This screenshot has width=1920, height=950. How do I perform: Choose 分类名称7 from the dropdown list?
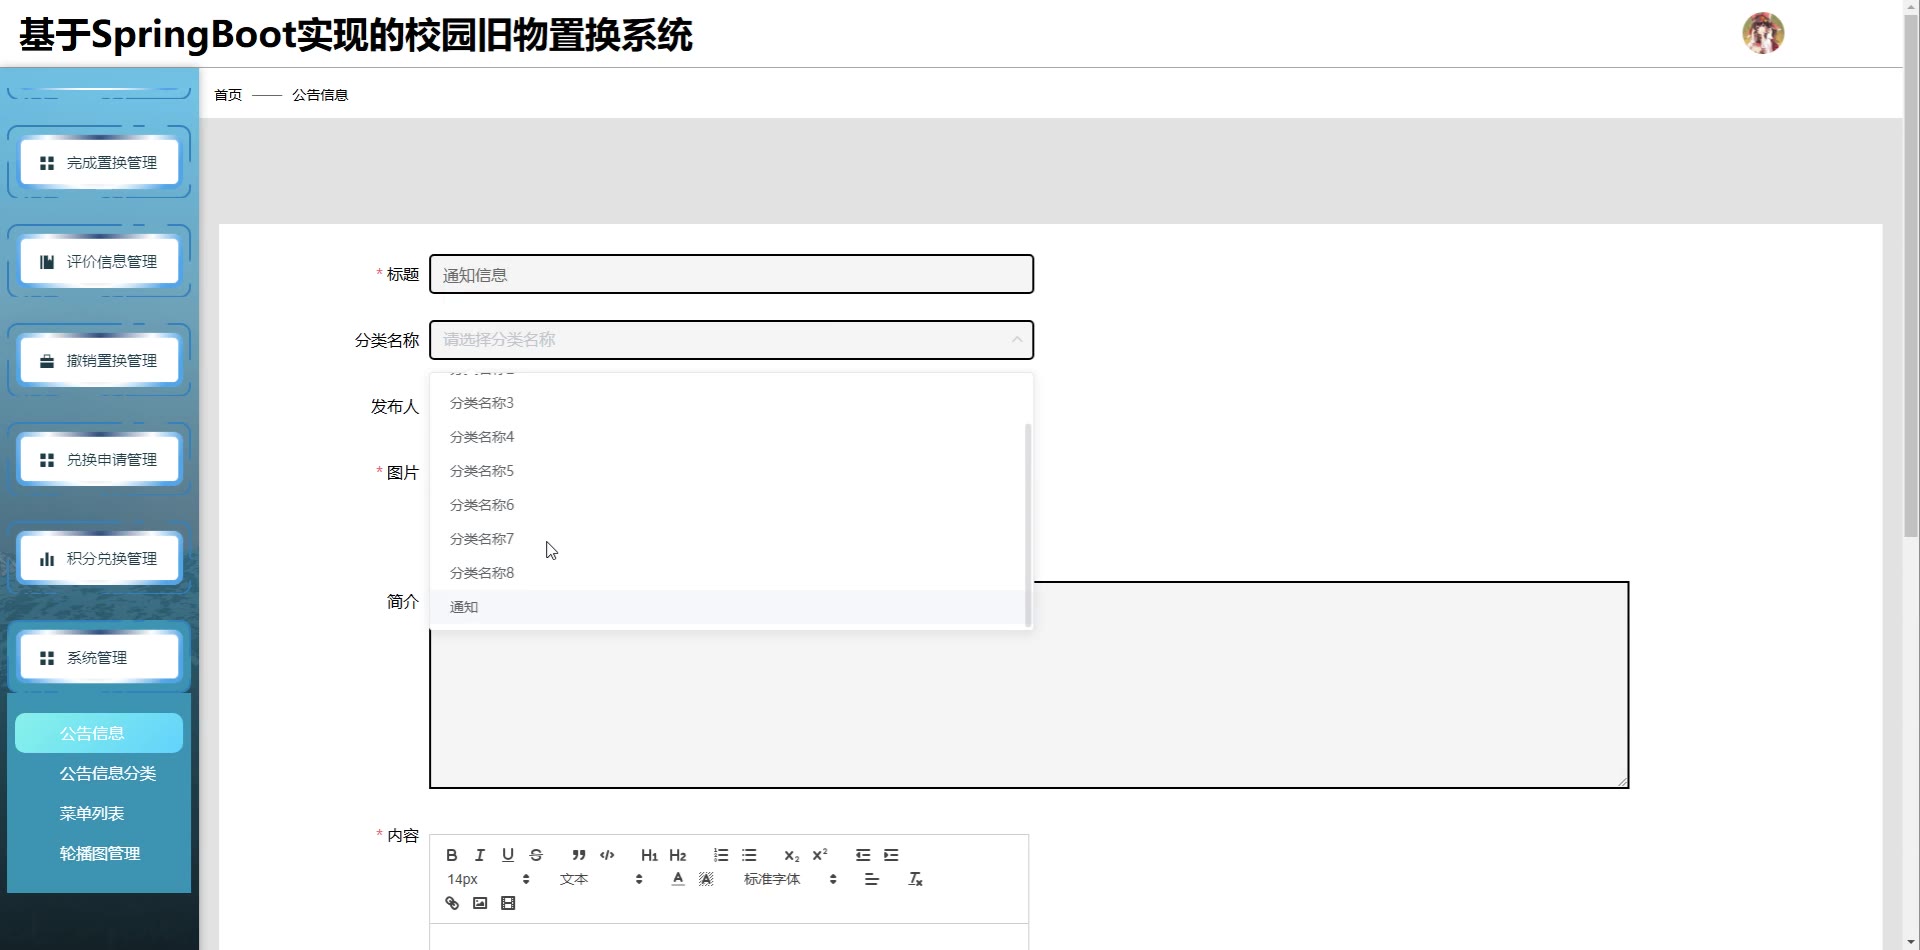[x=728, y=539]
